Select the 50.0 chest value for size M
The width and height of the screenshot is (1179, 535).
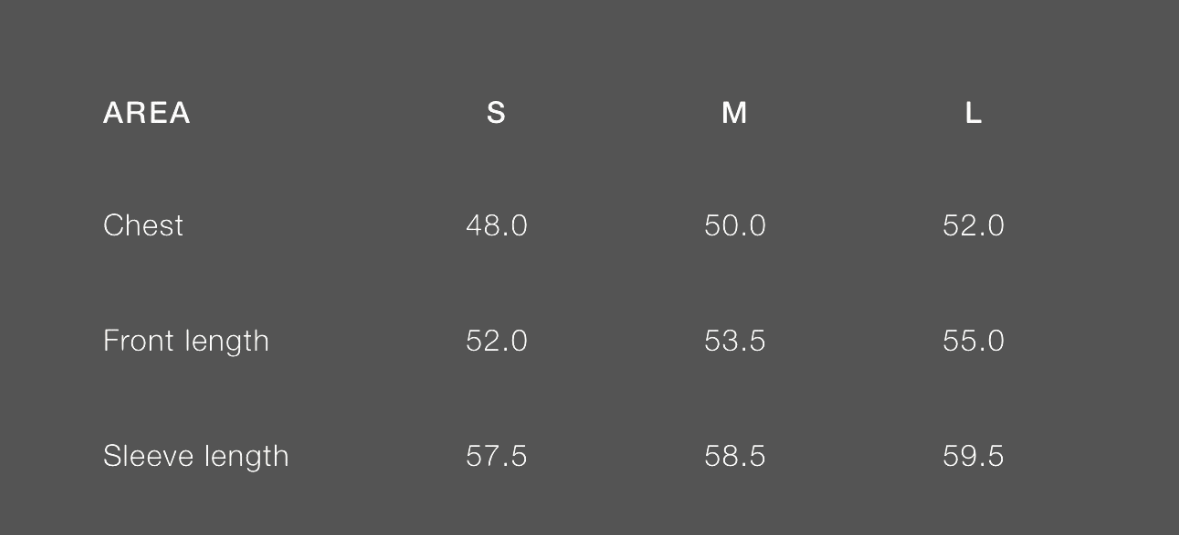point(734,225)
